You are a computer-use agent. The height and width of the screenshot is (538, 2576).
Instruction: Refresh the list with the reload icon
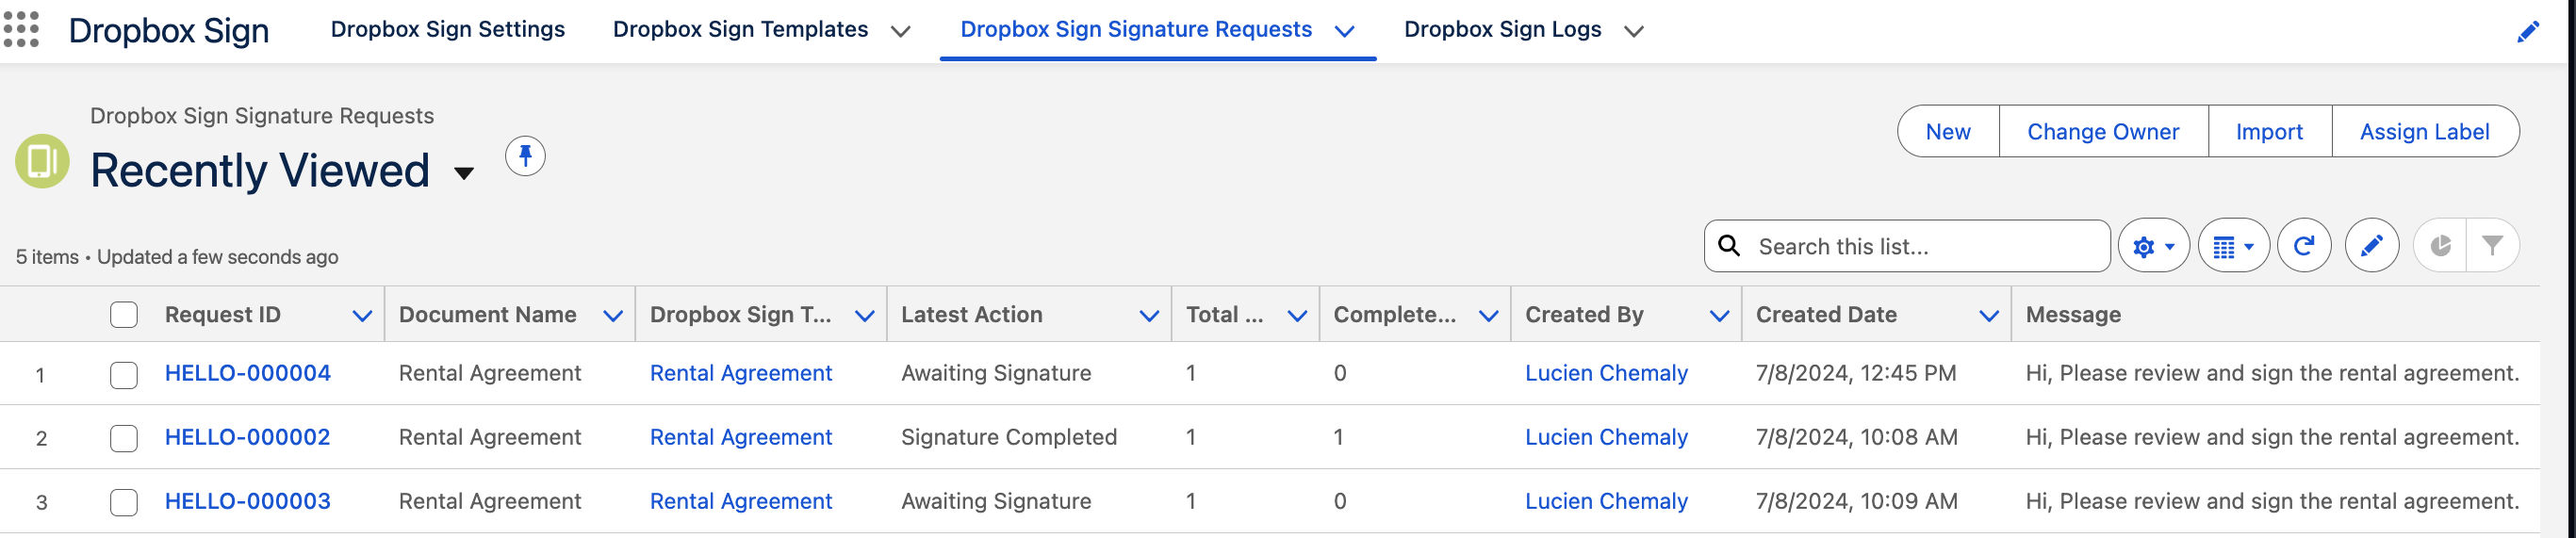coord(2304,246)
